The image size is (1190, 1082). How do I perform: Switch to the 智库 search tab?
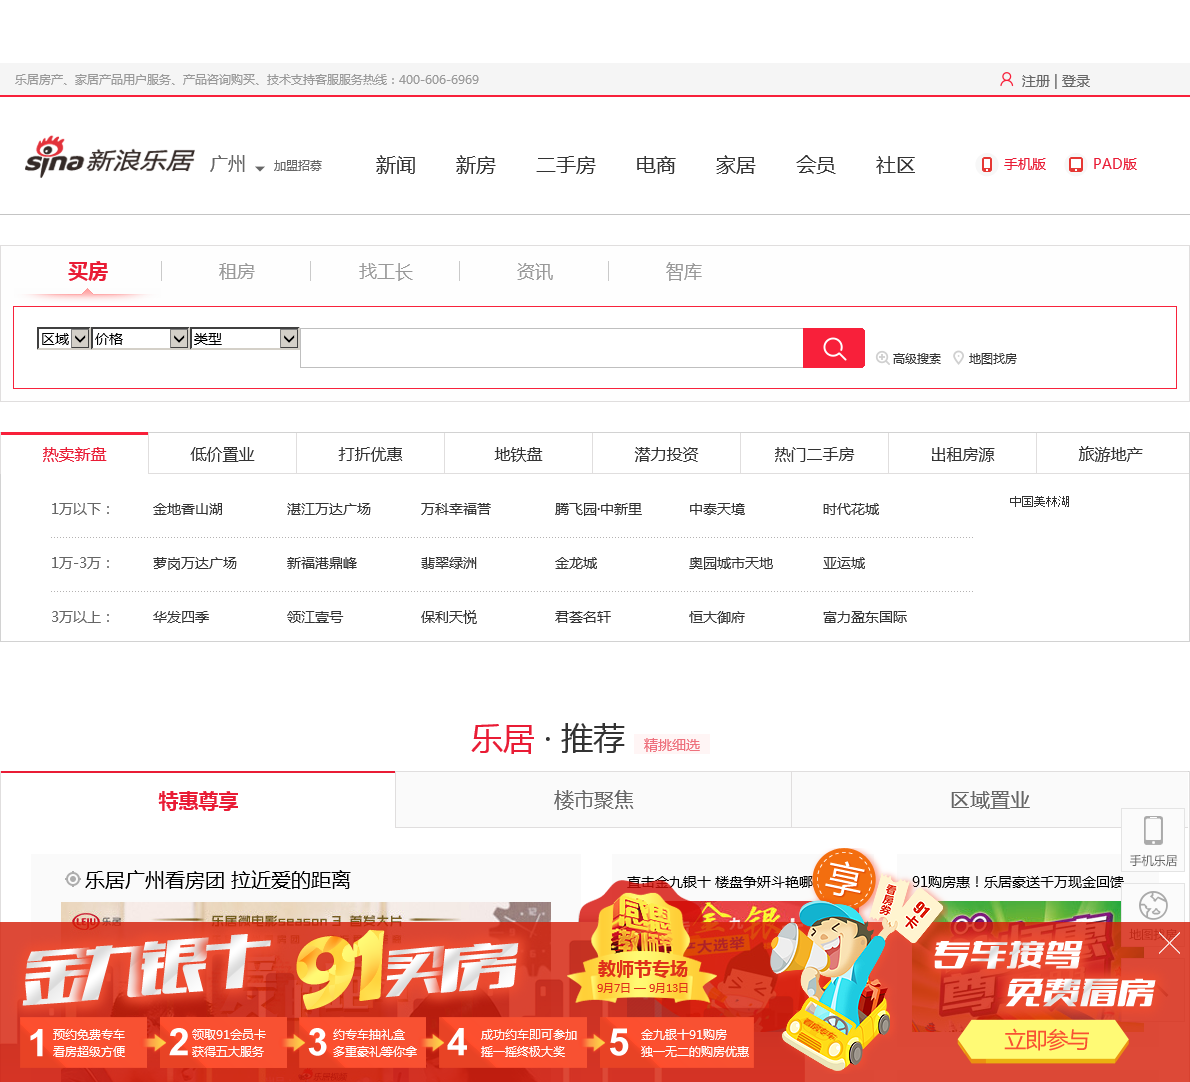[x=683, y=272]
